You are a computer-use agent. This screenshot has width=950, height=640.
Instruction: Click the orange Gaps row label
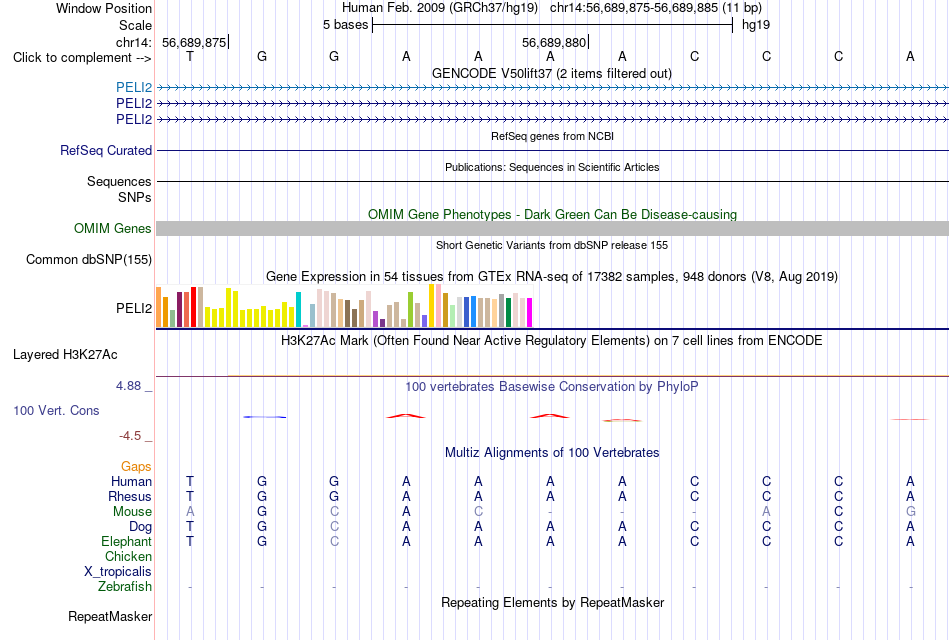click(136, 467)
